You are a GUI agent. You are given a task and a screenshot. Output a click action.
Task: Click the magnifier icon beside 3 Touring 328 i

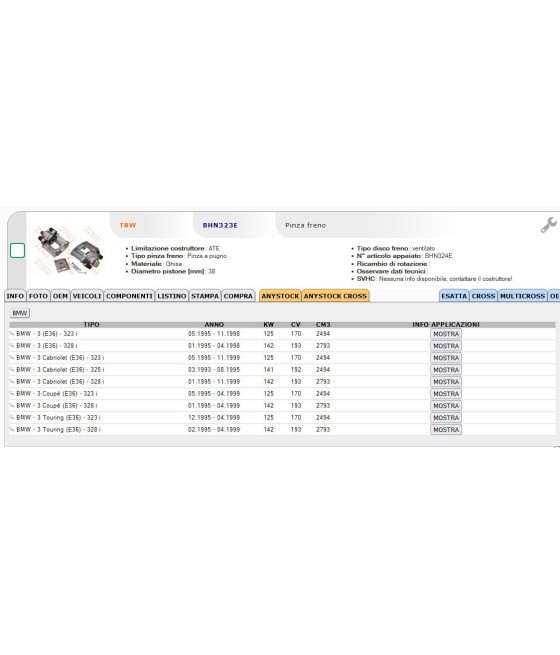pyautogui.click(x=12, y=429)
